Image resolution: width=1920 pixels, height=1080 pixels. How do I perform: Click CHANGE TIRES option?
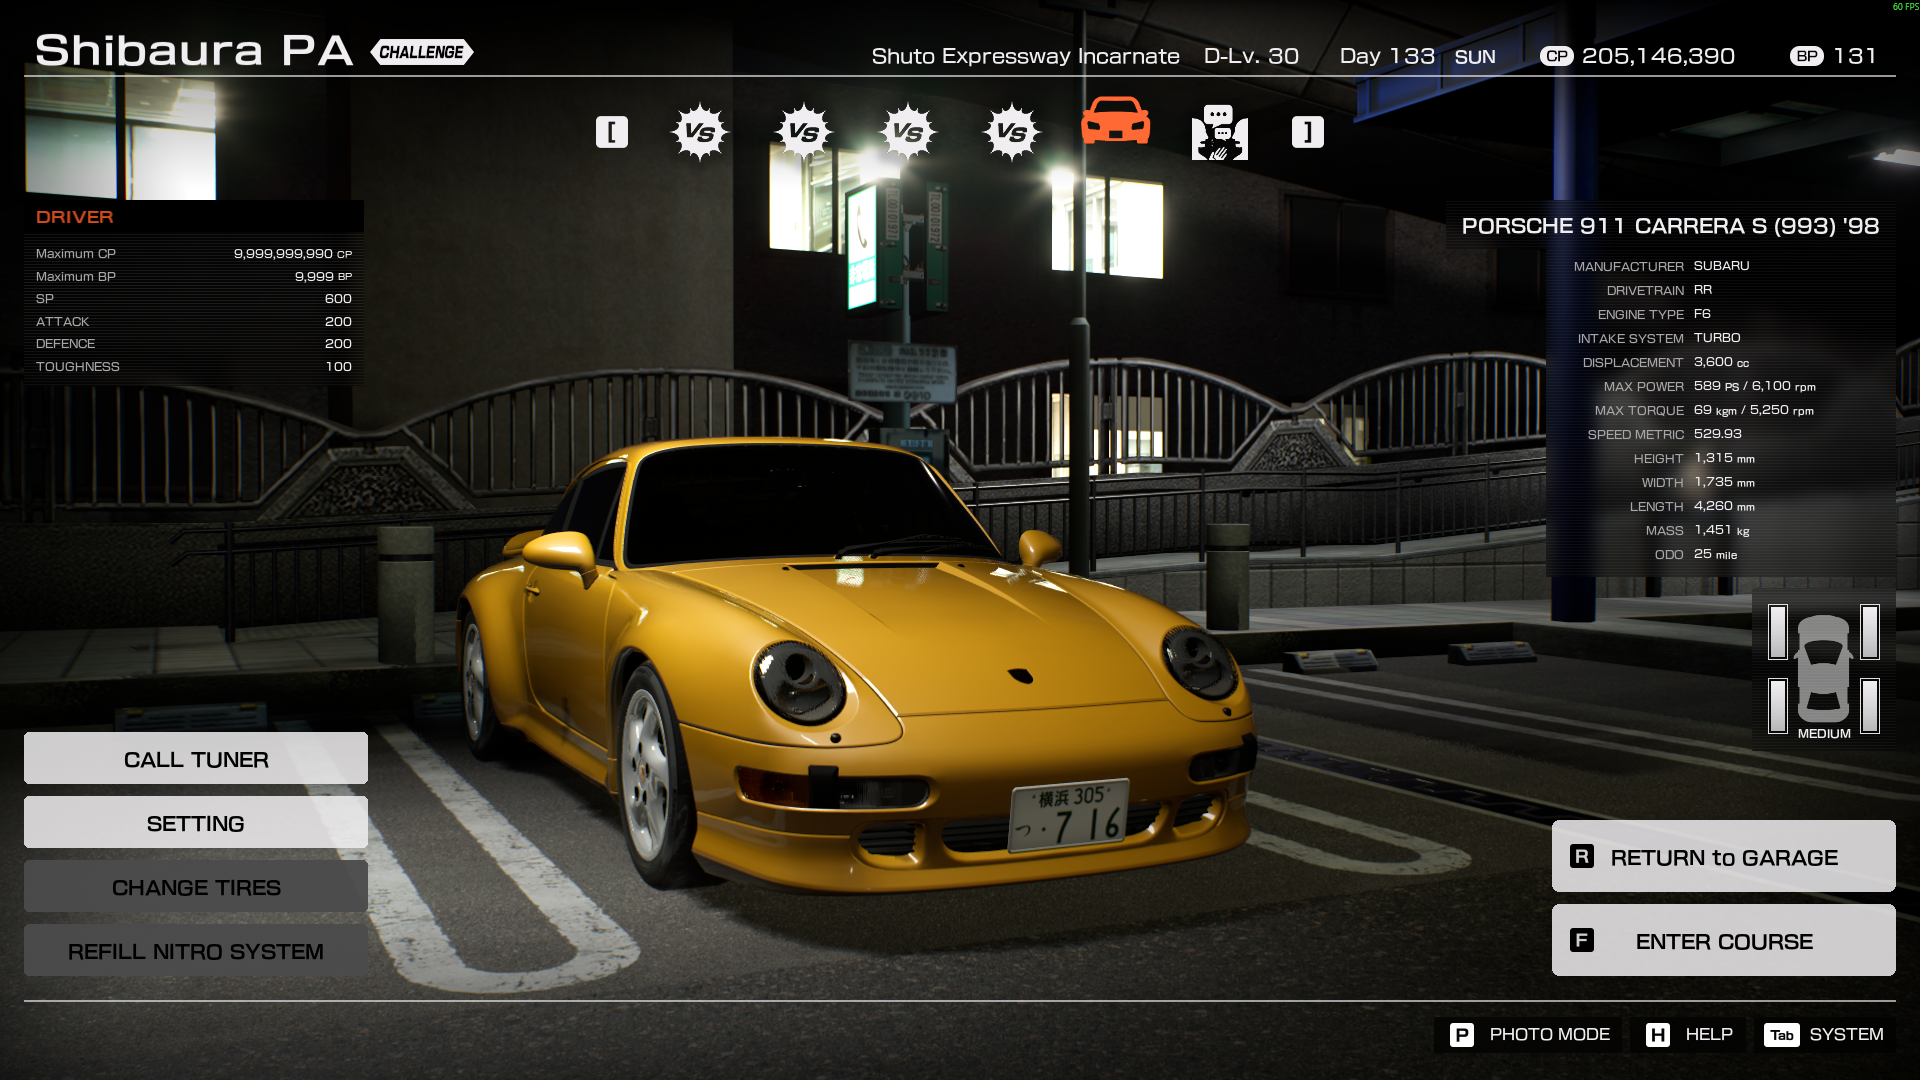(196, 887)
